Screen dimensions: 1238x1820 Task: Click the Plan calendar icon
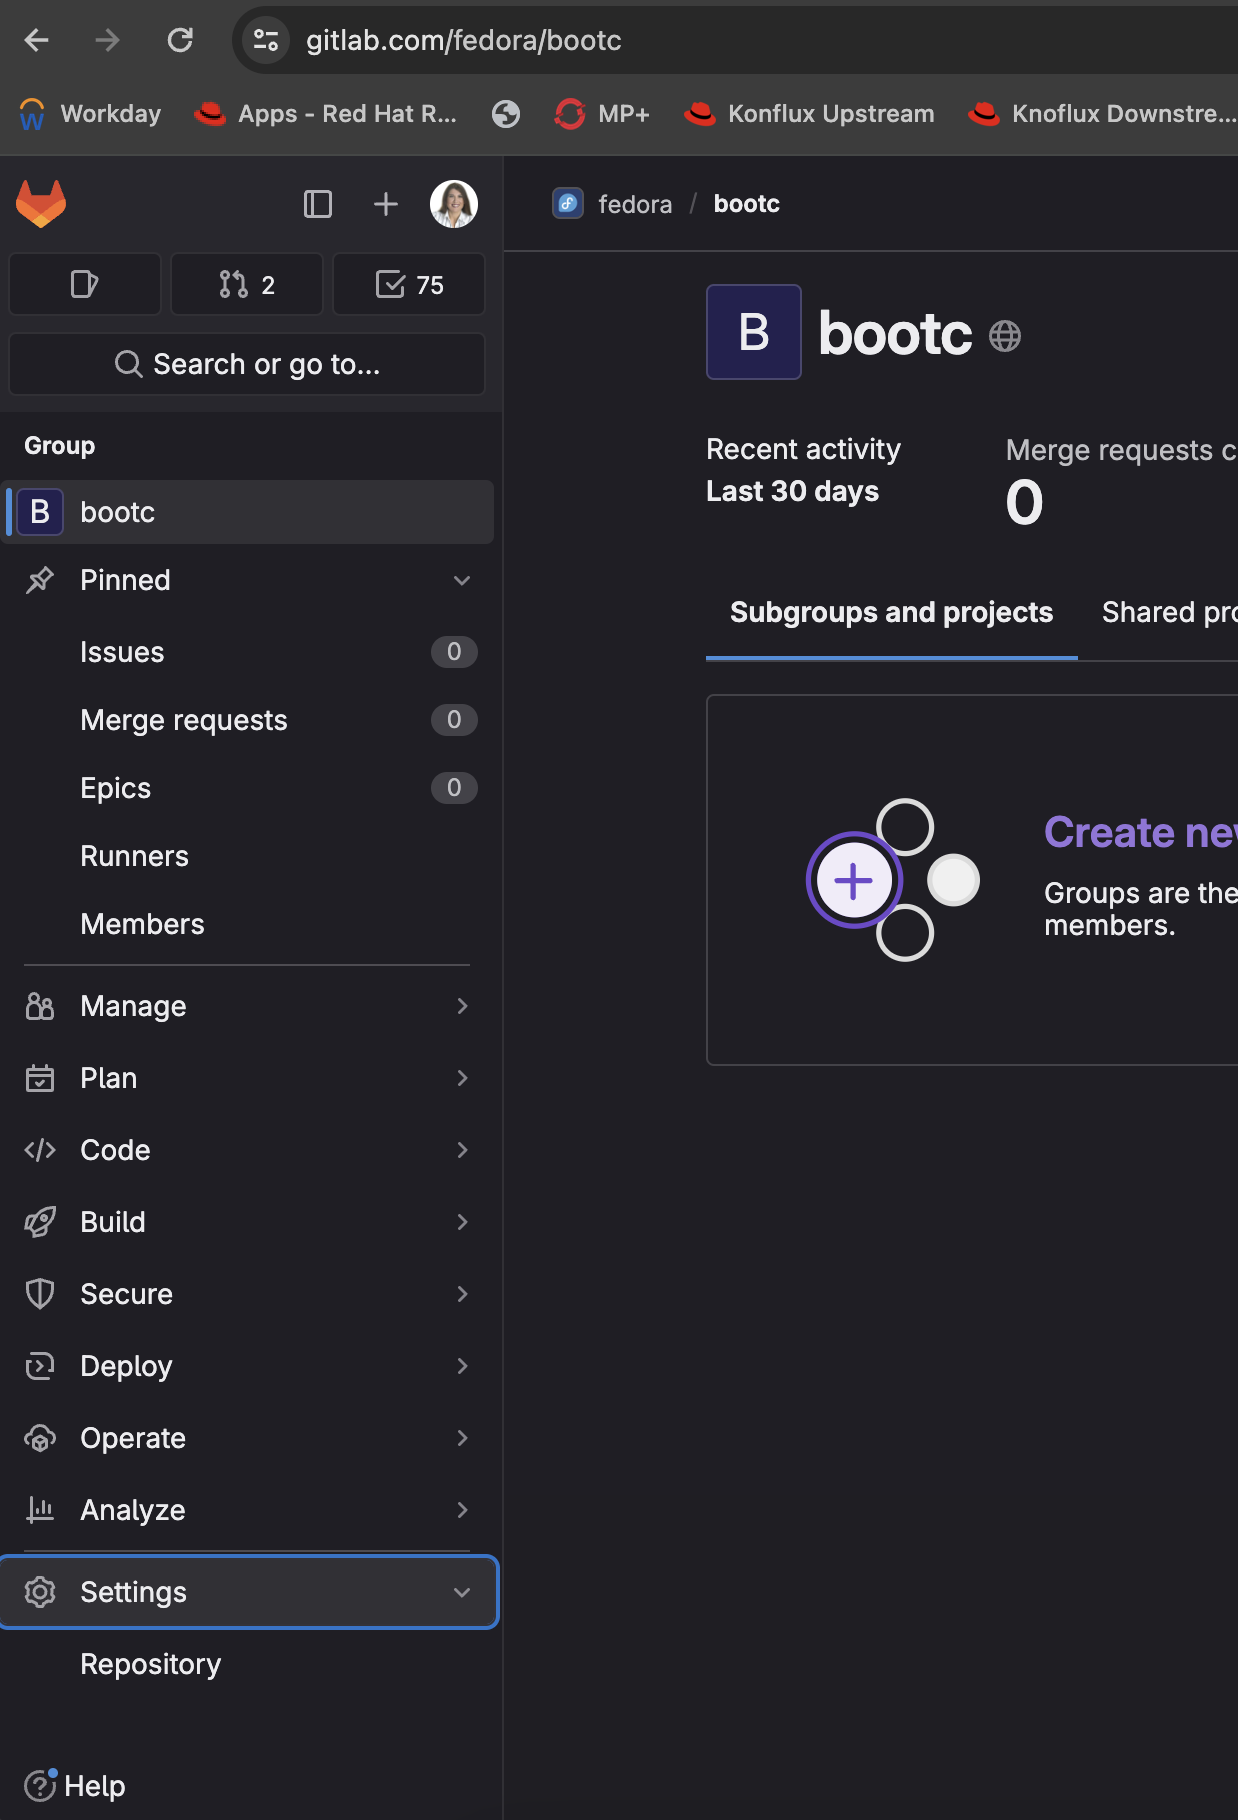[40, 1078]
